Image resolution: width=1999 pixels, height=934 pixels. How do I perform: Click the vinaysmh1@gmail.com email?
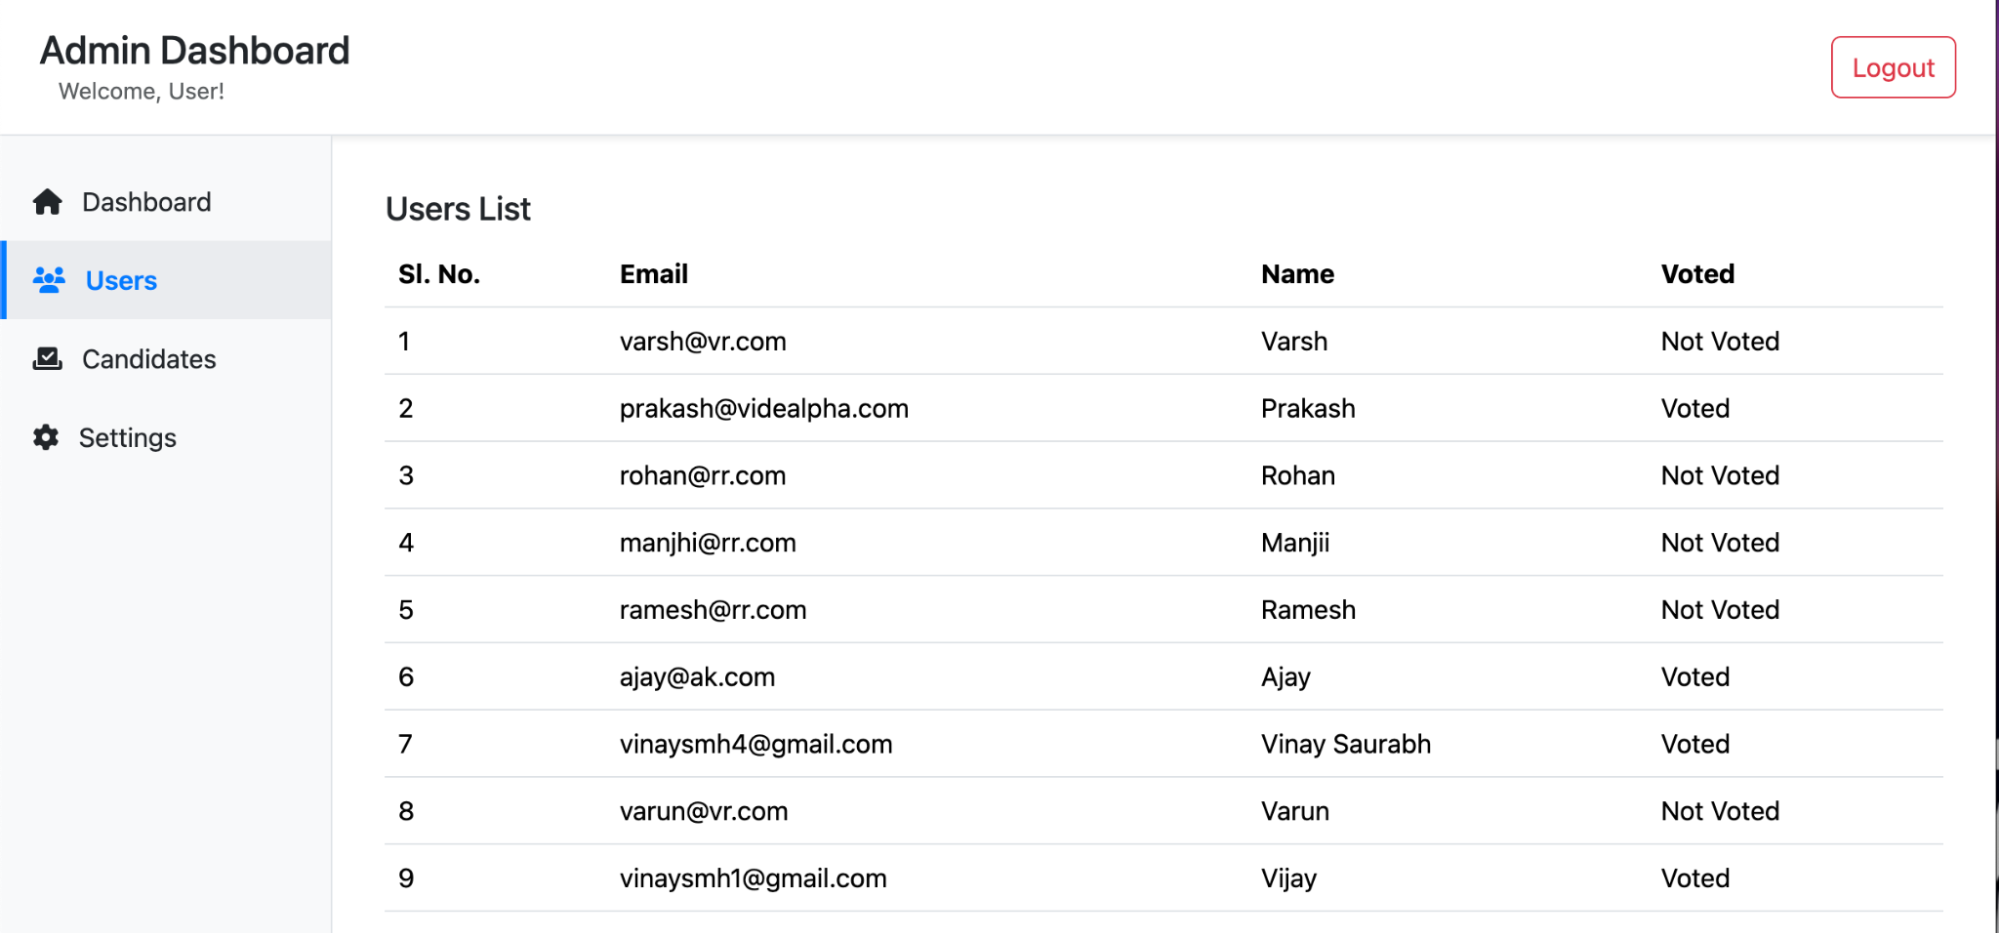coord(753,878)
